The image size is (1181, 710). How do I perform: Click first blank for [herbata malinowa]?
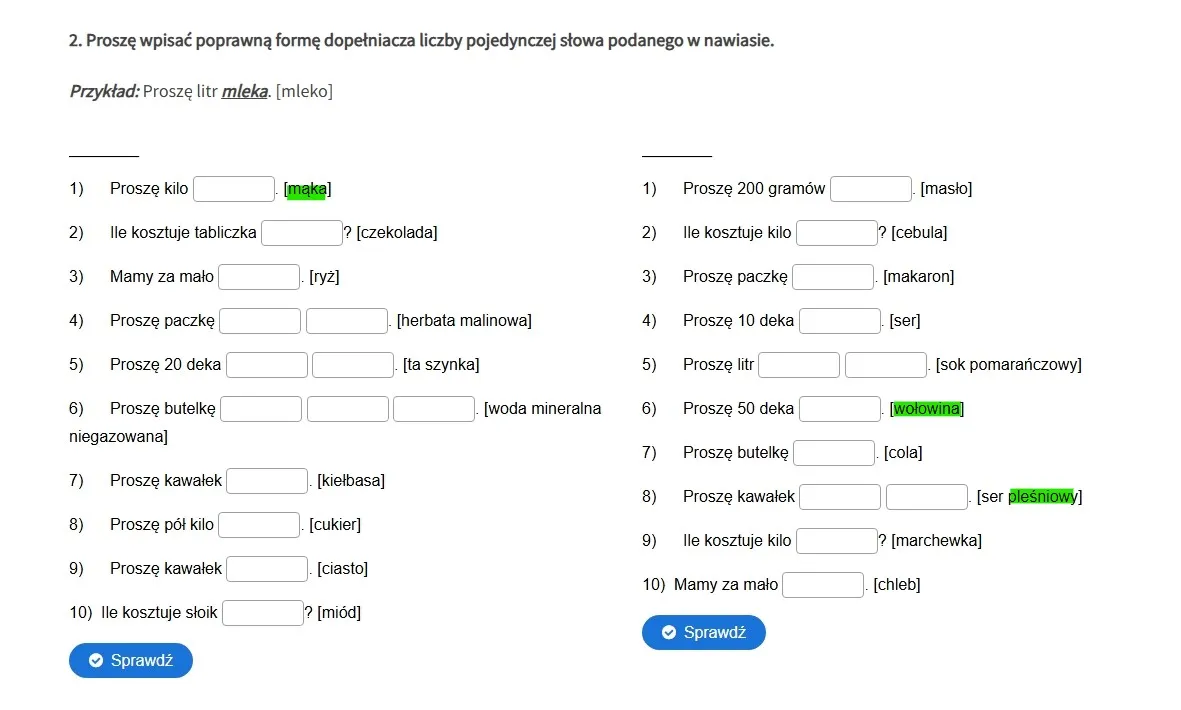[x=260, y=321]
